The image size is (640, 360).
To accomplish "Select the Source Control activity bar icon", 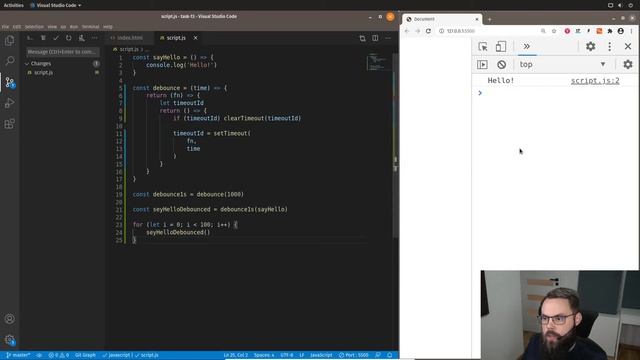I will tap(9, 82).
